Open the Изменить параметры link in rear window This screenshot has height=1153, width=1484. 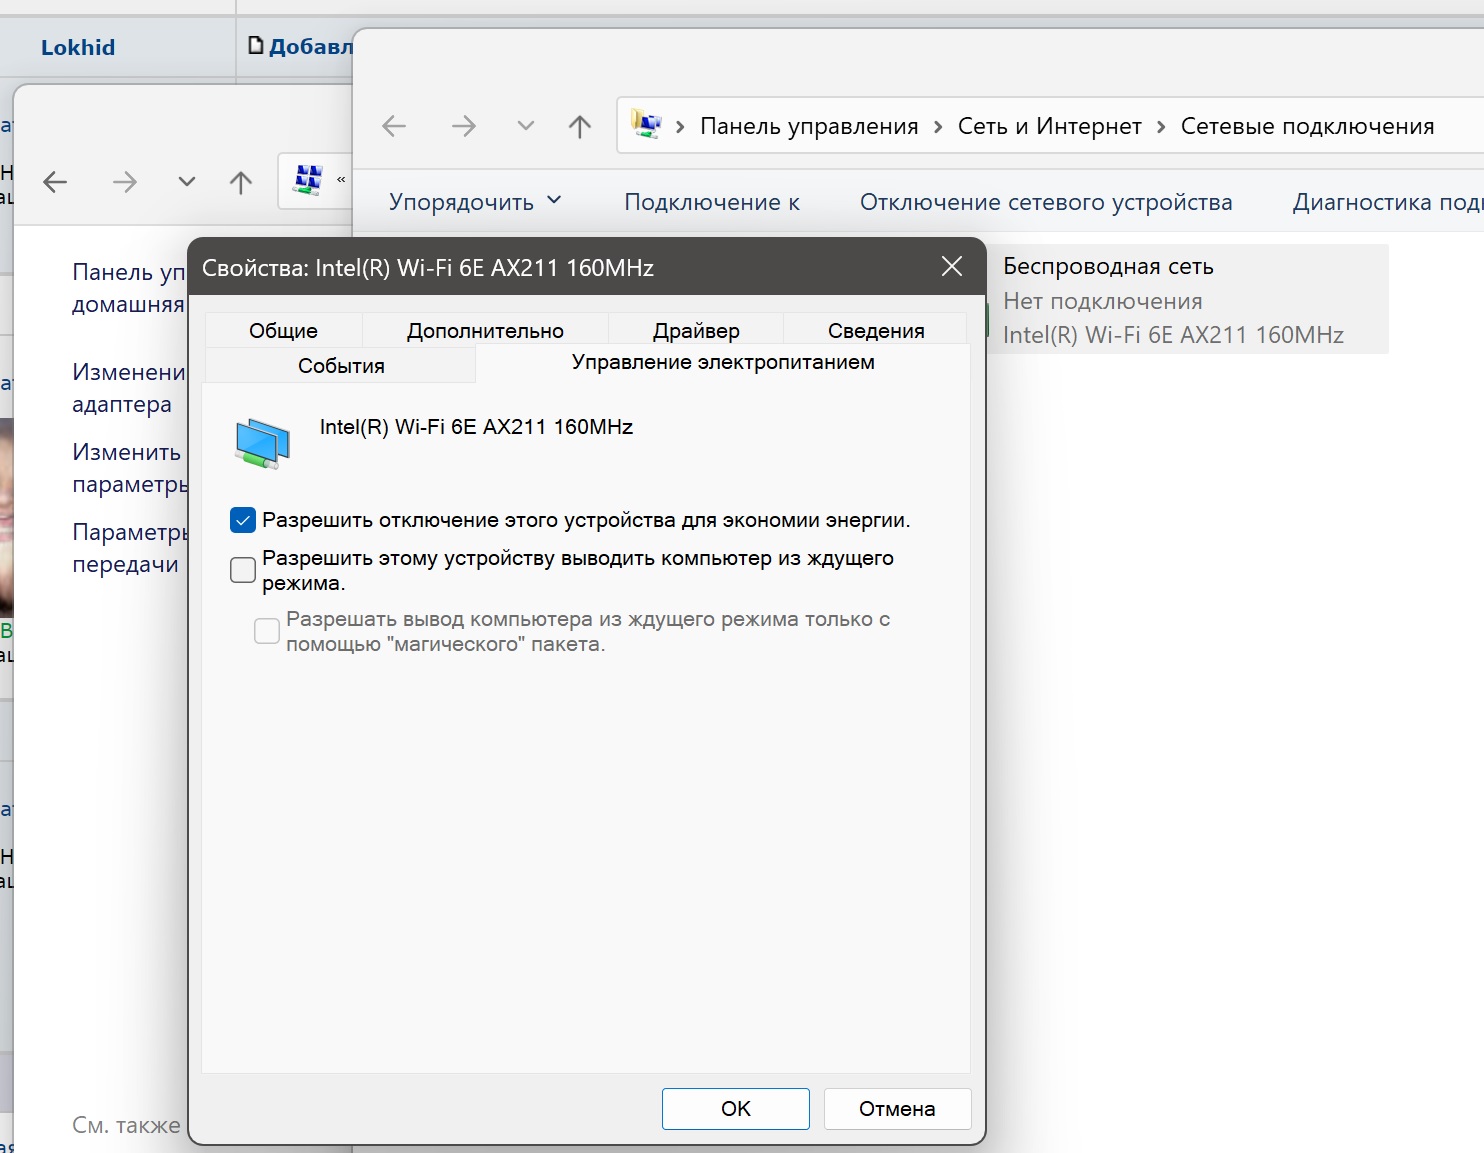130,468
